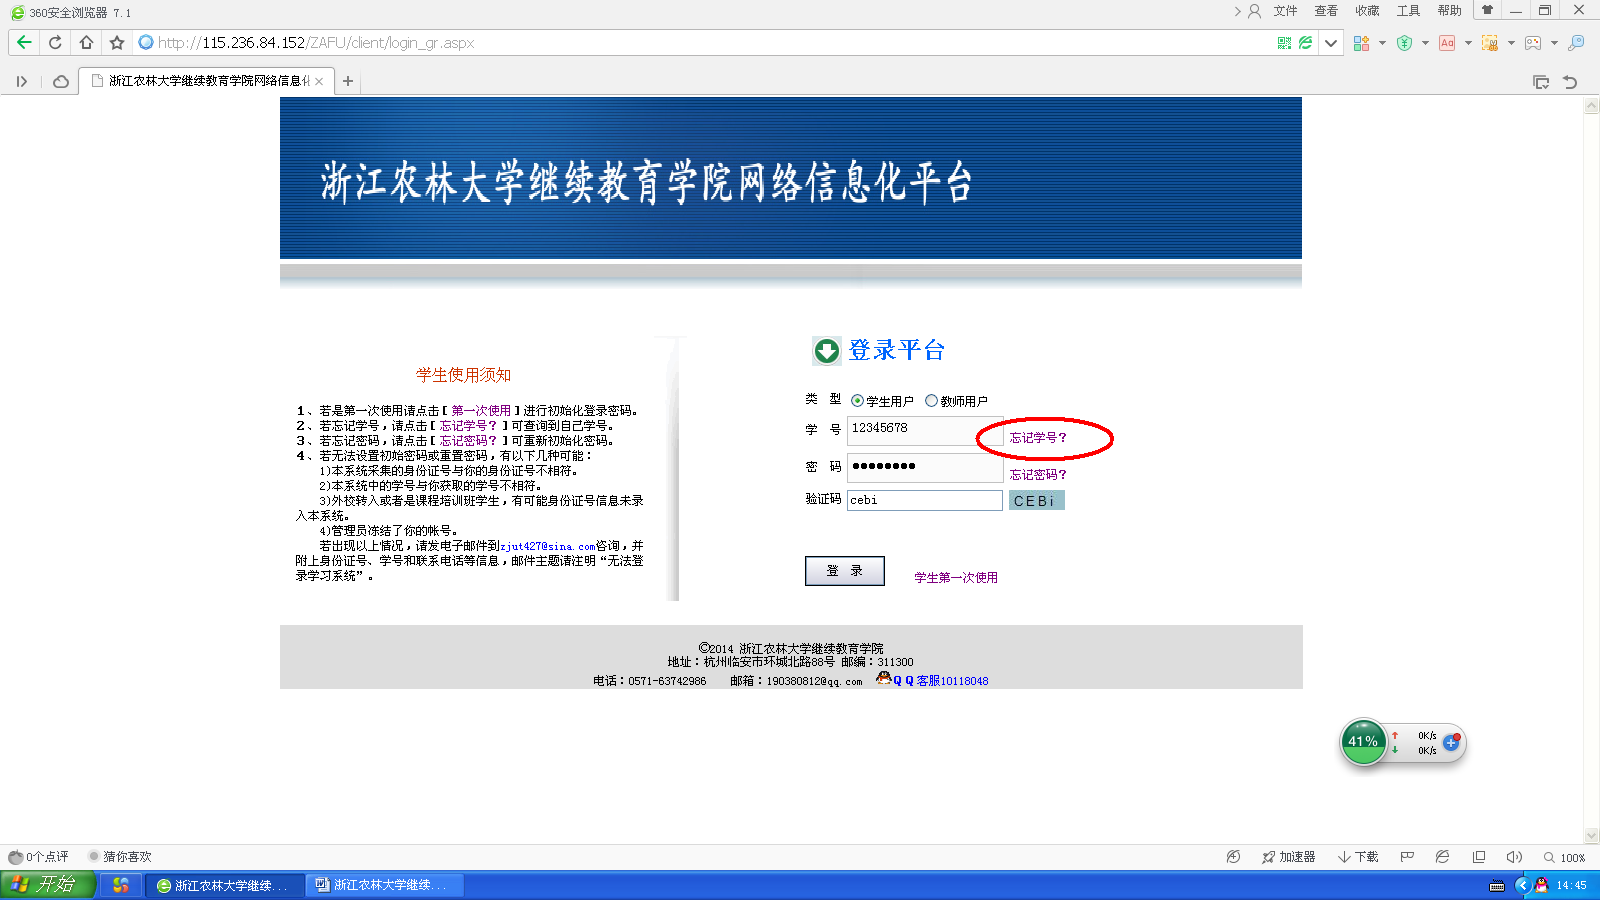The width and height of the screenshot is (1600, 900).
Task: Refresh the CEBi captcha image
Action: (1036, 500)
